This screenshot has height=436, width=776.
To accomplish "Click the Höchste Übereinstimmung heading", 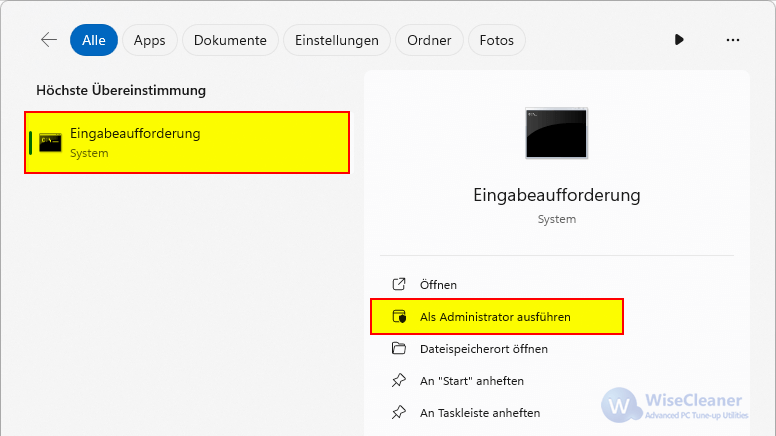I will [121, 91].
